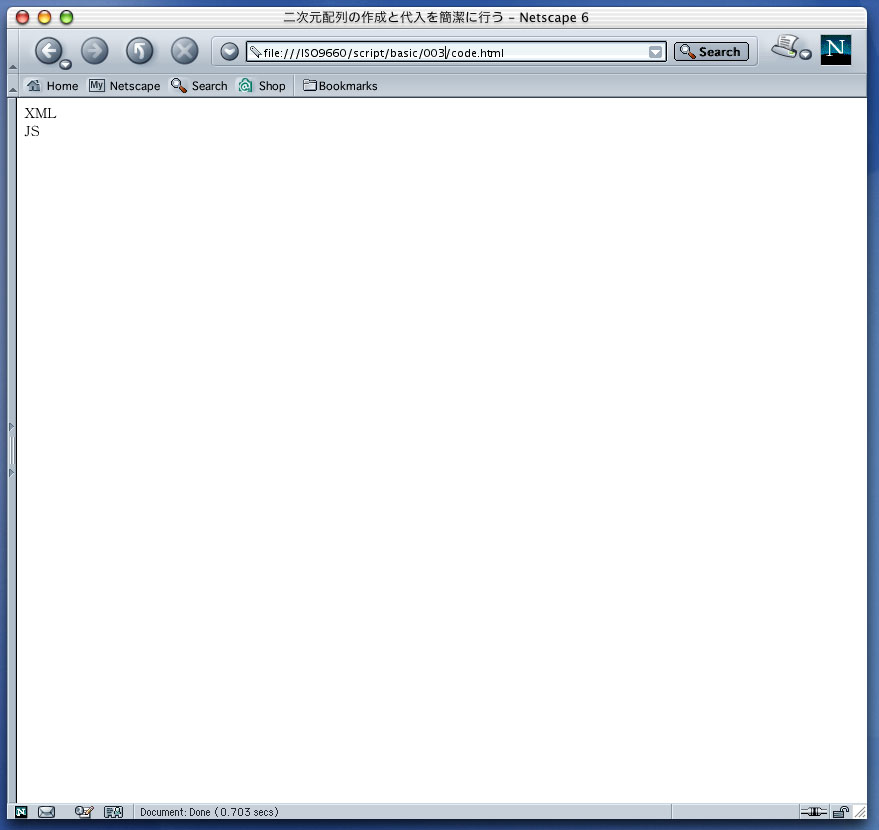Focus the URL address field
Screen dimensions: 879x830
pos(456,52)
